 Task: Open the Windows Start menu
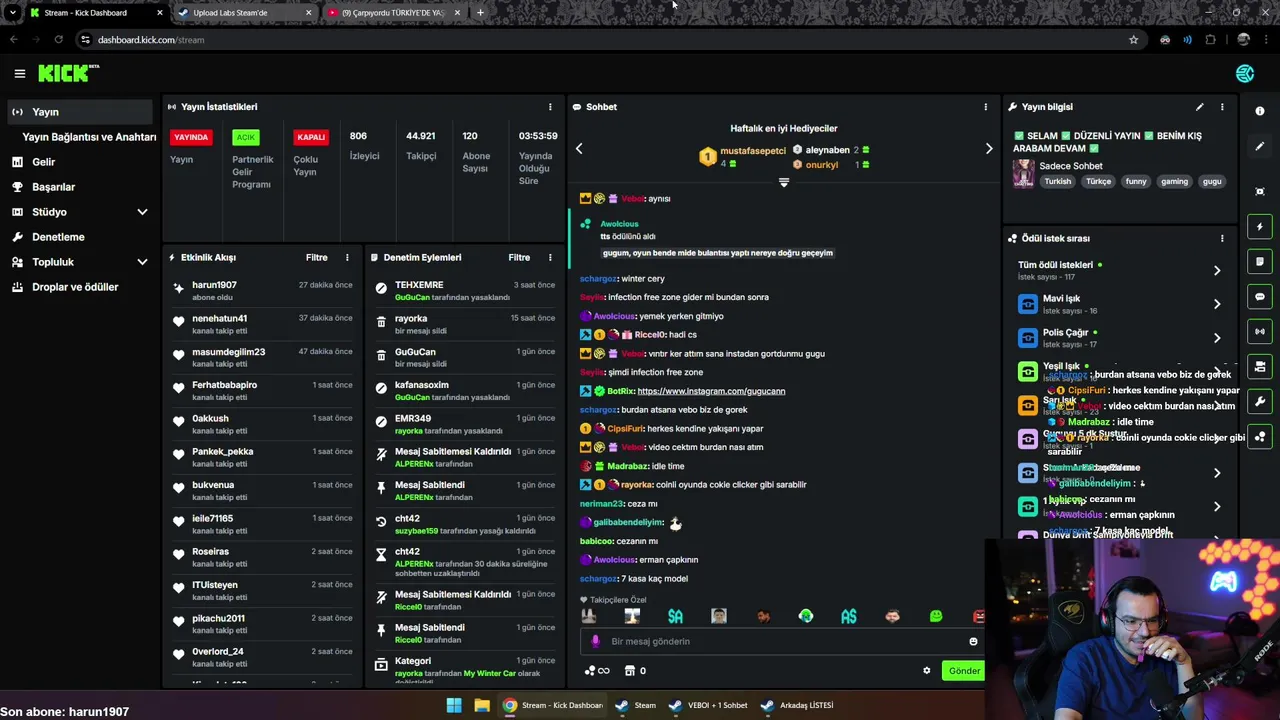(454, 705)
